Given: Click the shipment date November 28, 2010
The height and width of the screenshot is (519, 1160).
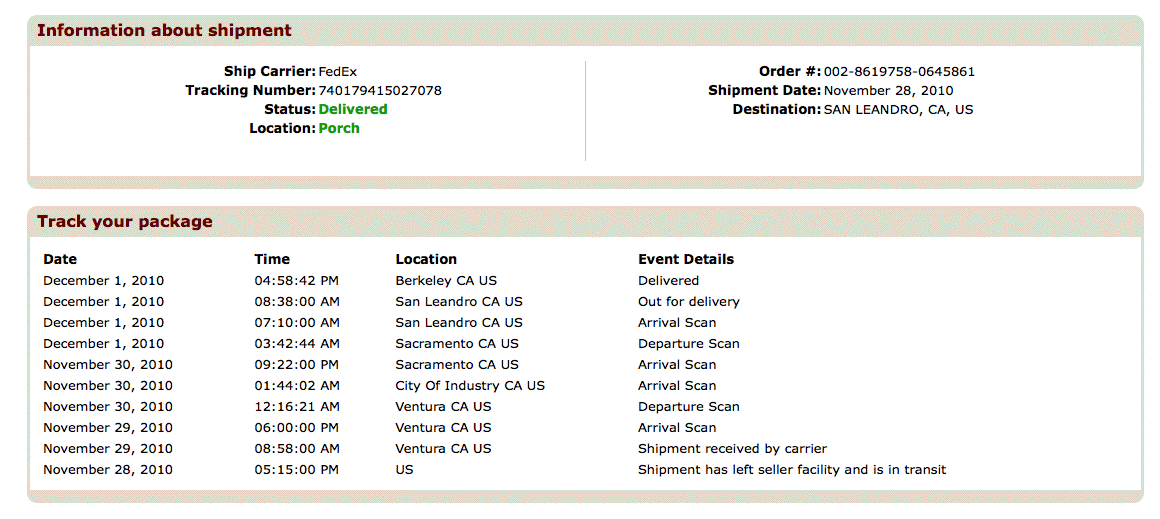Looking at the screenshot, I should pos(888,91).
